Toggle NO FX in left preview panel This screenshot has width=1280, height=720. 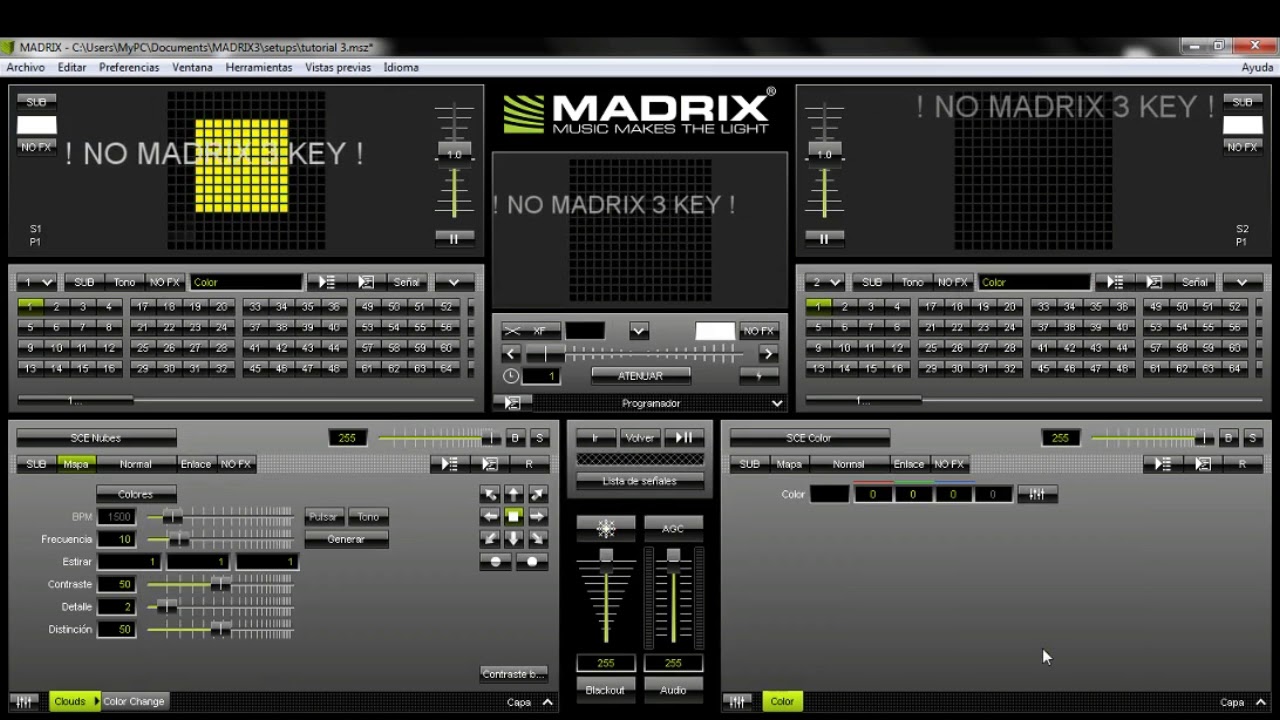coord(36,147)
